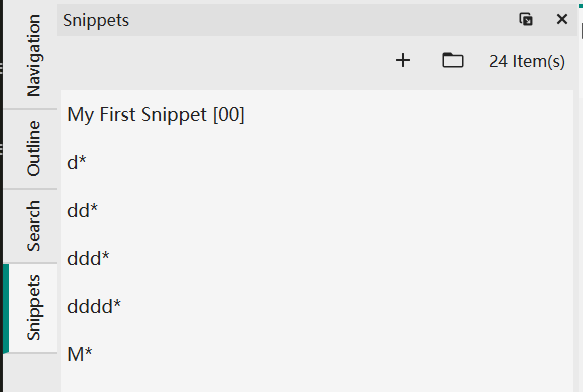Click the teal active-tab indicator beside Snippets
Image resolution: width=583 pixels, height=392 pixels.
tap(6, 308)
